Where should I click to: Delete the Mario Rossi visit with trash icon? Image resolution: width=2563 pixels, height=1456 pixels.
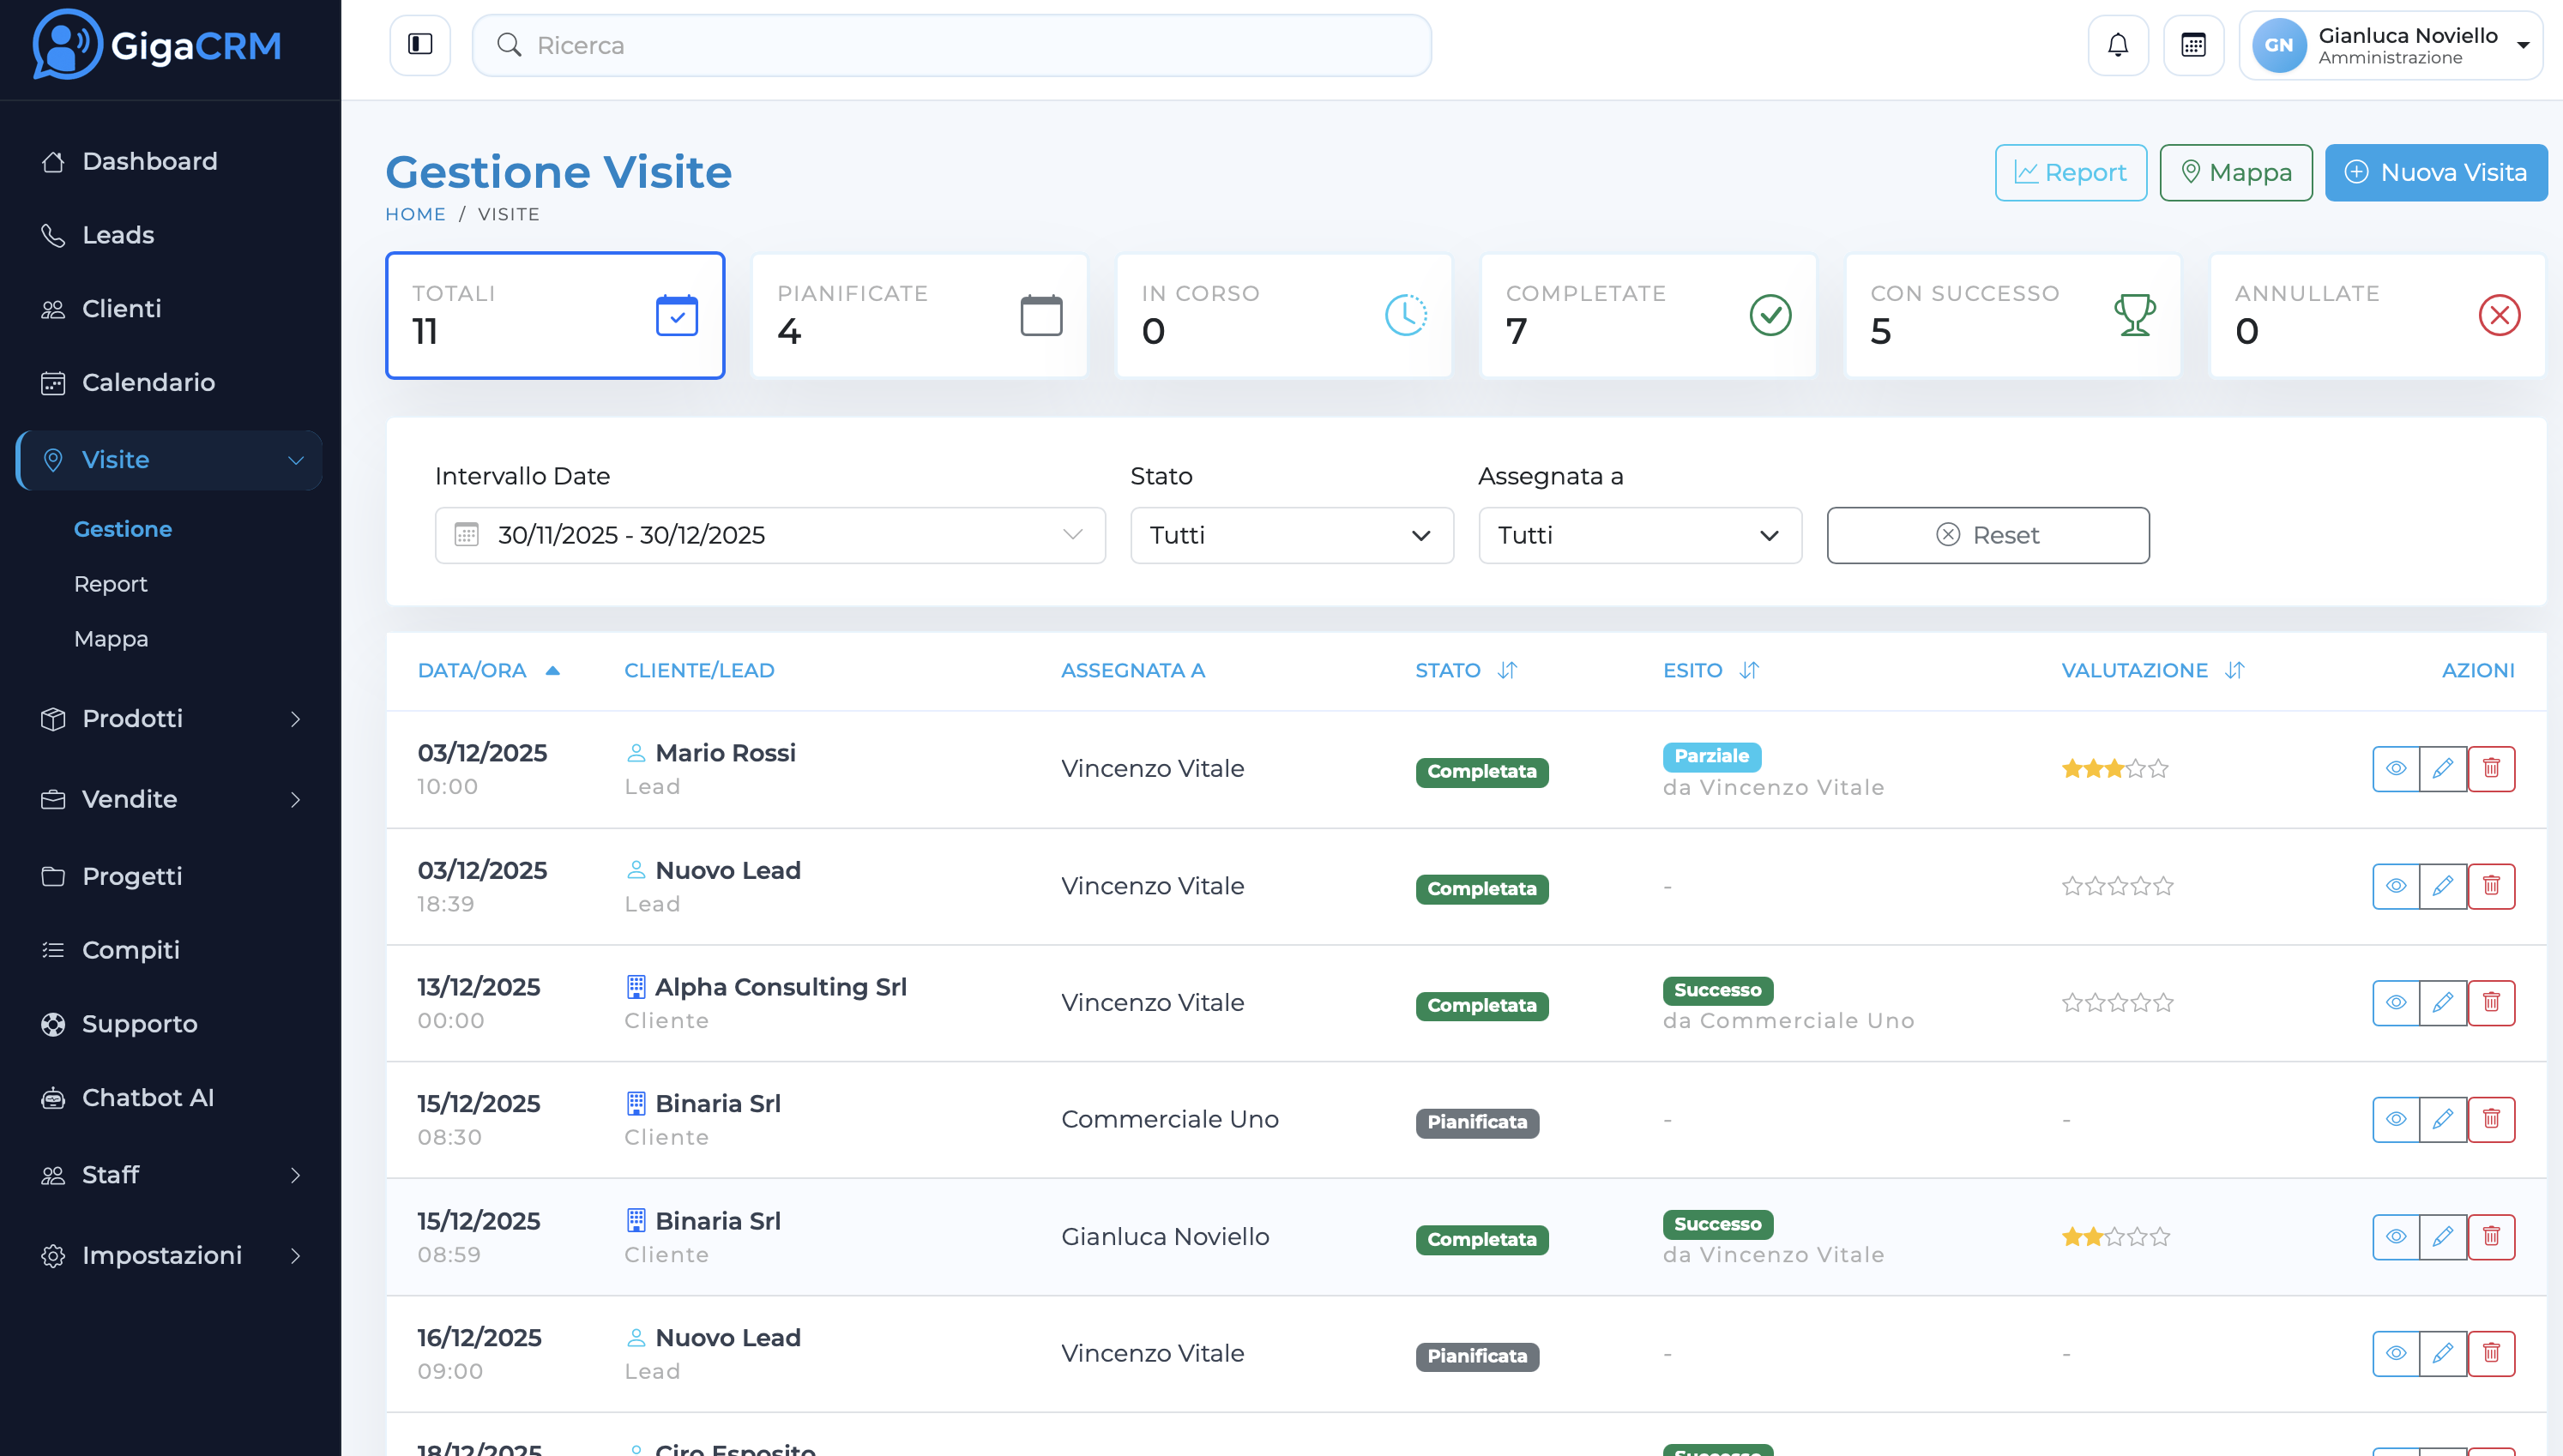(2491, 768)
